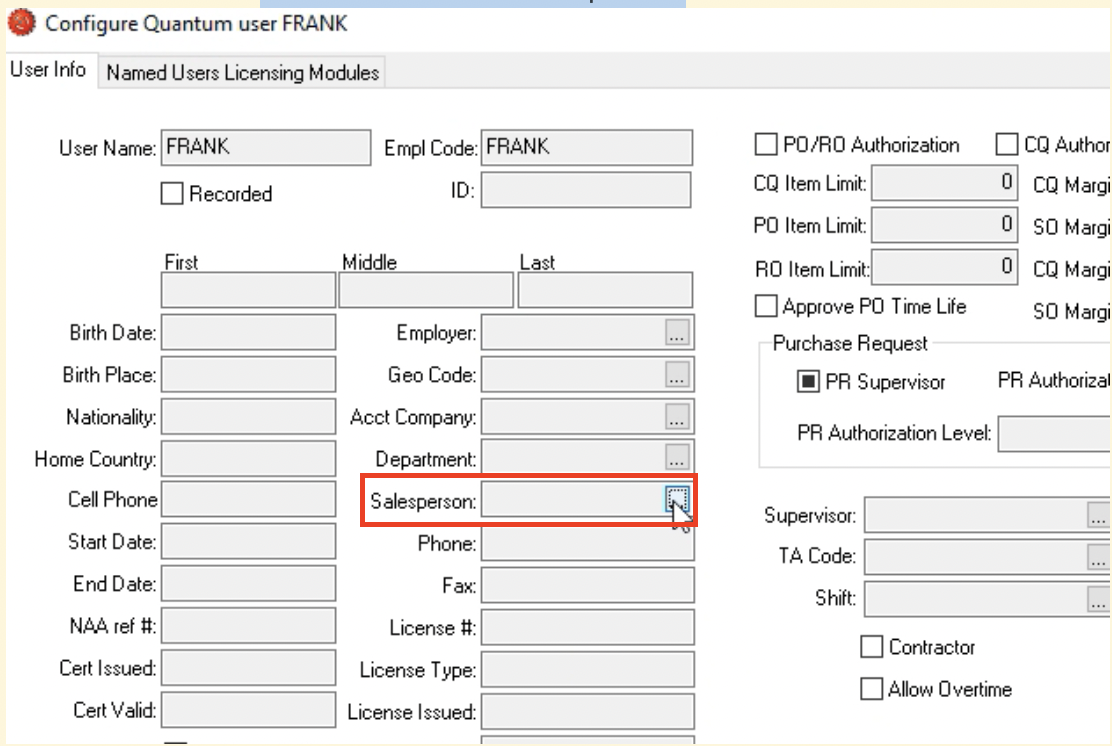Open the Employer lookup ellipsis button

pos(677,332)
